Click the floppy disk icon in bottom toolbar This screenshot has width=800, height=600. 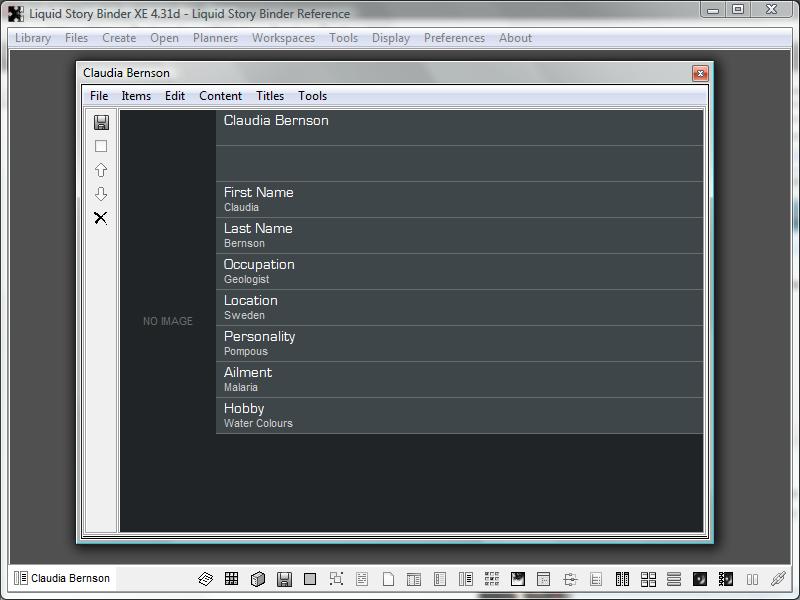point(284,579)
